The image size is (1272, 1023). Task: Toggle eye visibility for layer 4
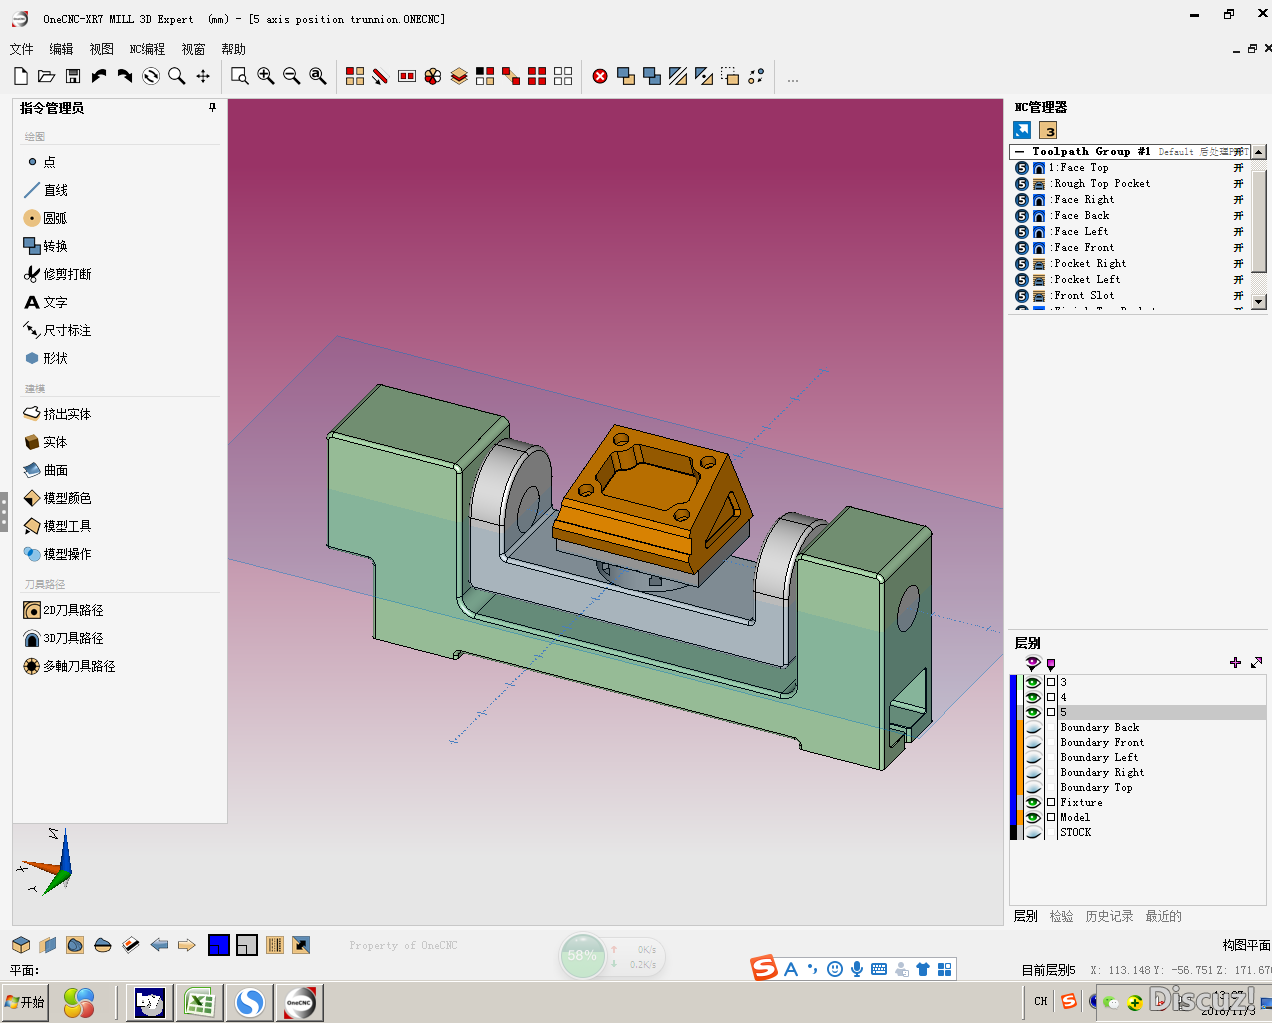pyautogui.click(x=1033, y=697)
